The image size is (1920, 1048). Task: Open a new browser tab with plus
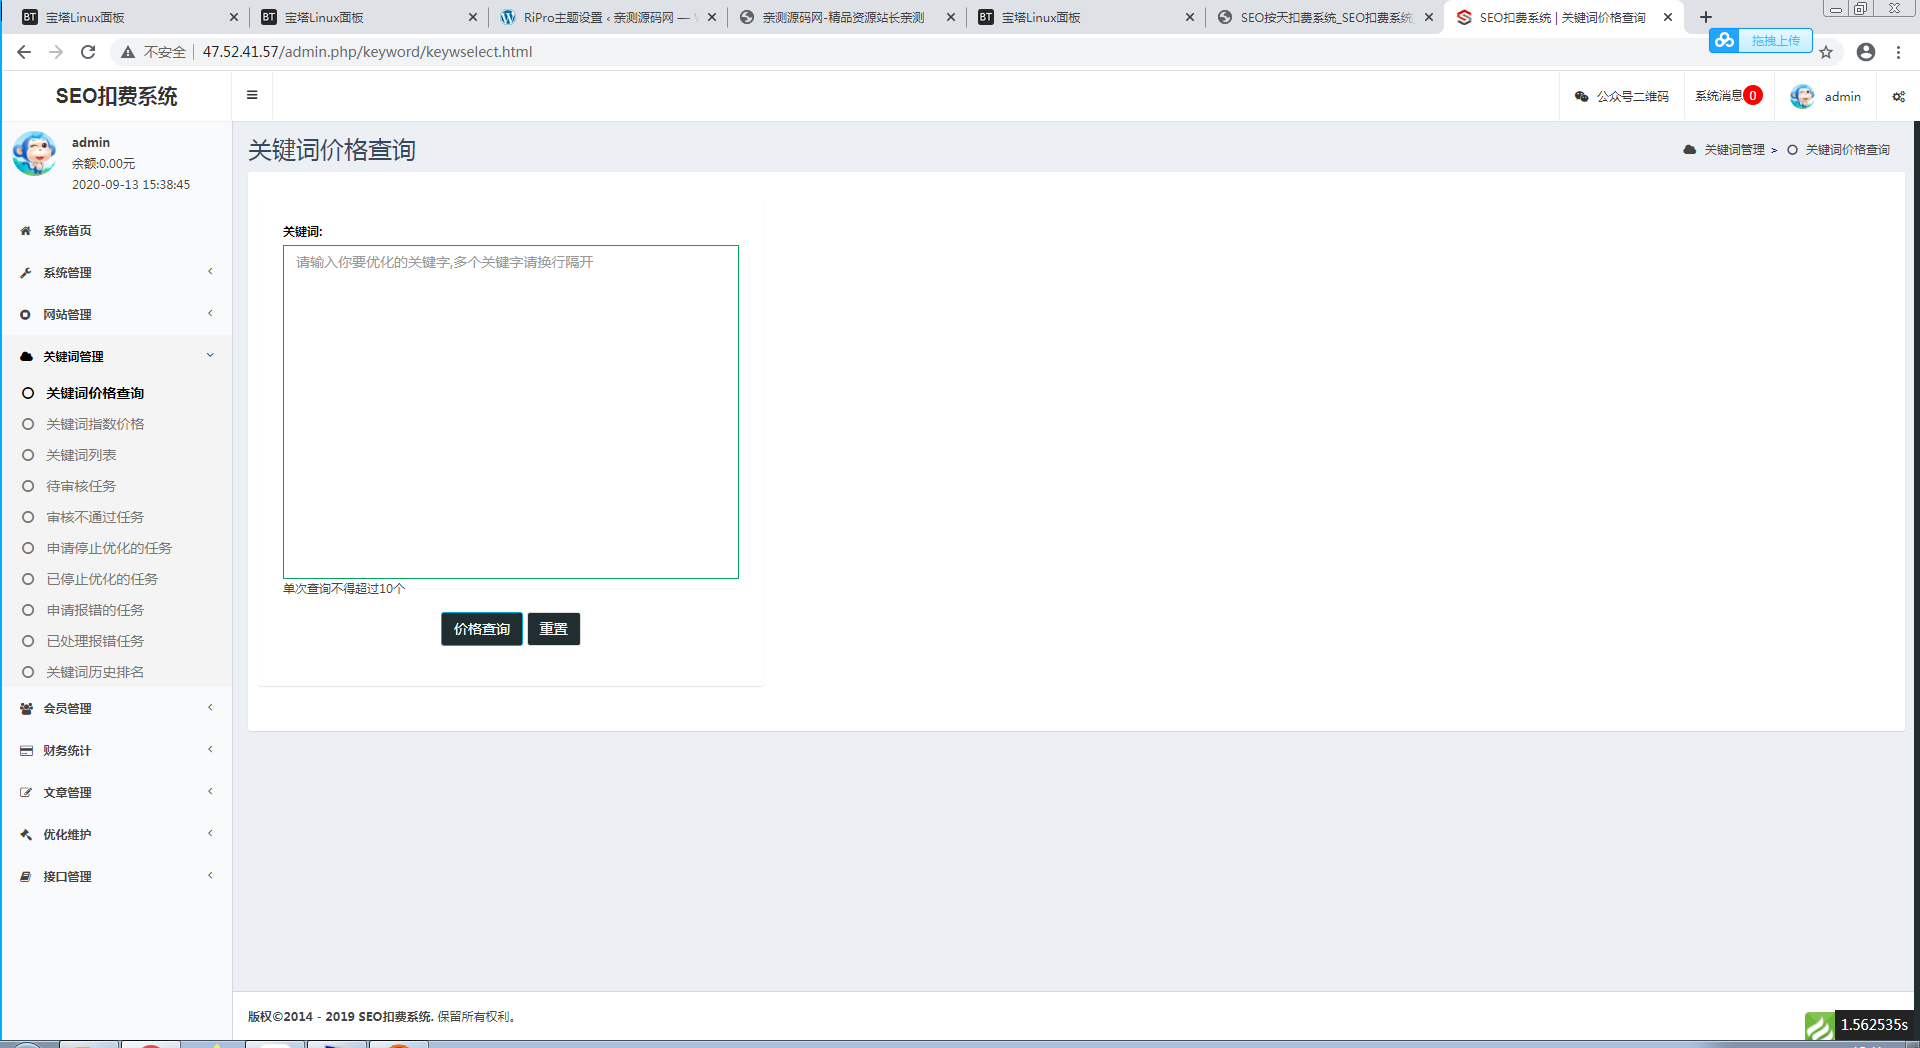pyautogui.click(x=1706, y=17)
